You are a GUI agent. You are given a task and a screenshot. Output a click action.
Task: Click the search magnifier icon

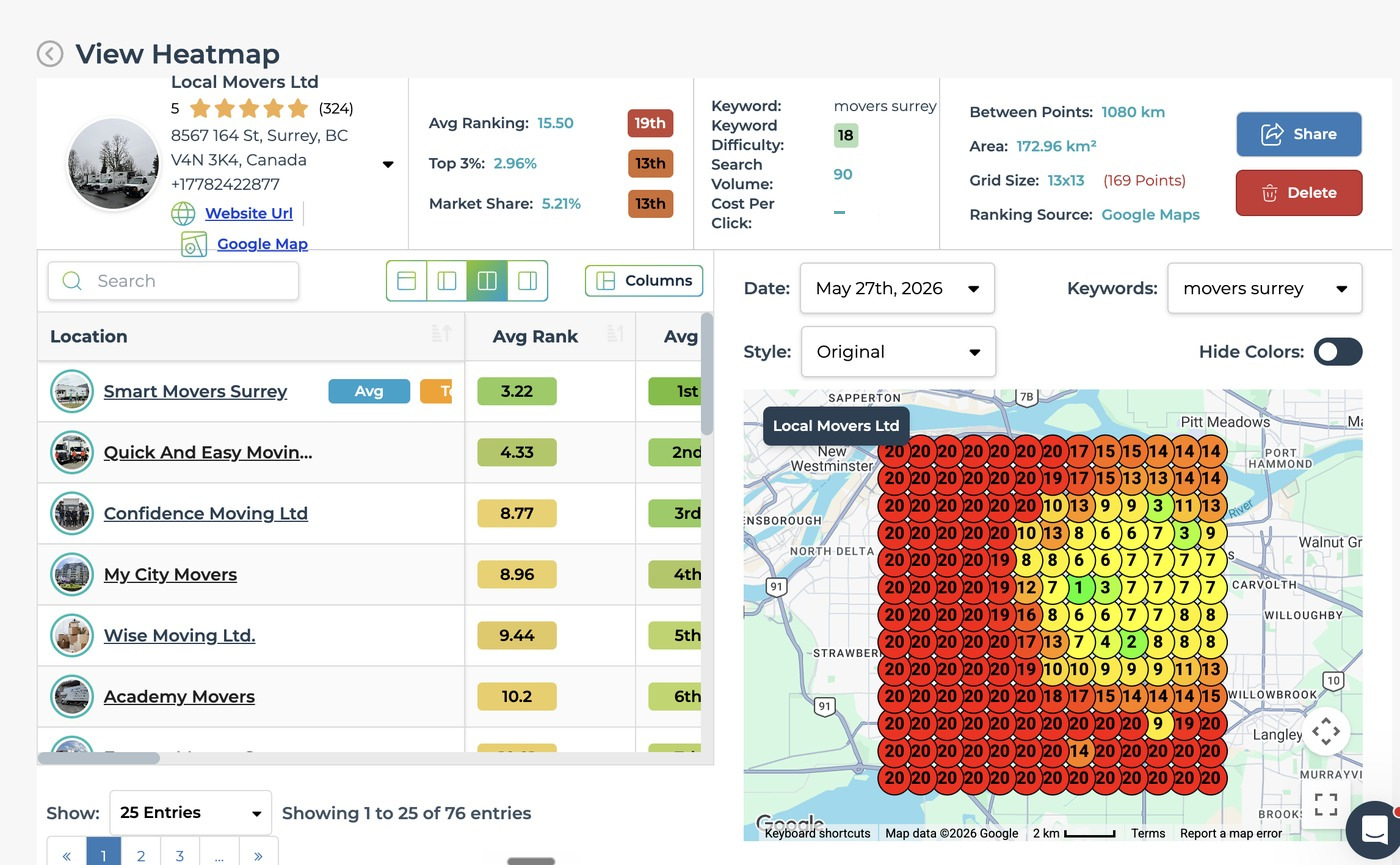[x=72, y=281]
